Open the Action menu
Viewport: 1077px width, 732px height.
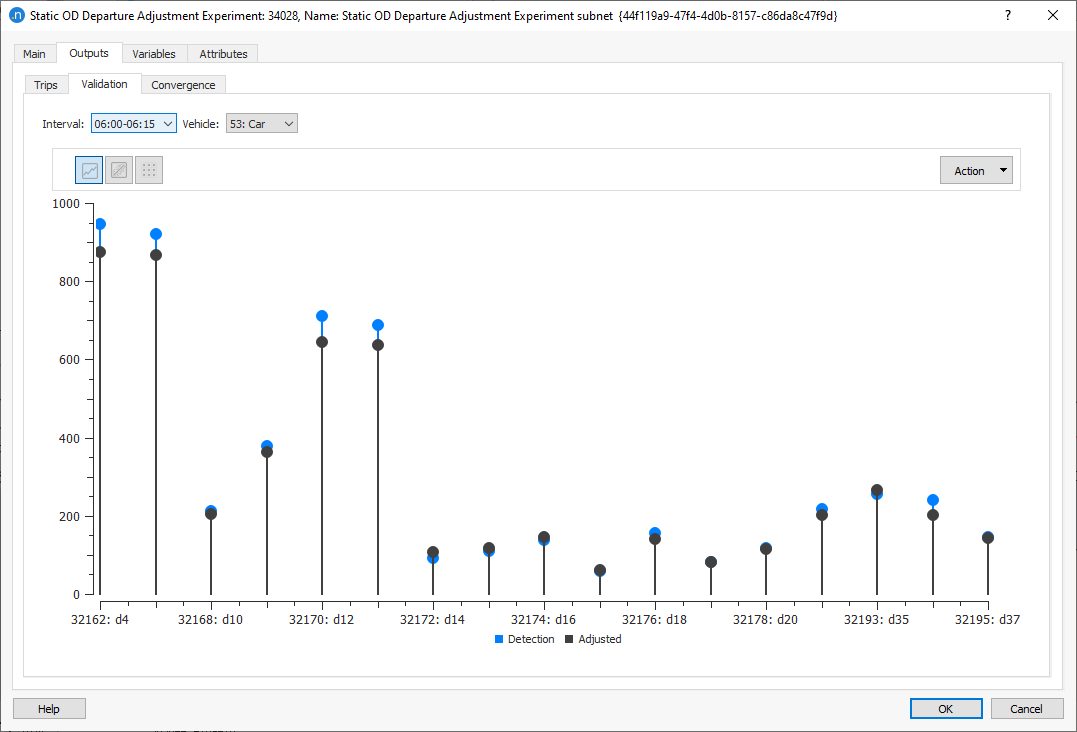pos(976,169)
